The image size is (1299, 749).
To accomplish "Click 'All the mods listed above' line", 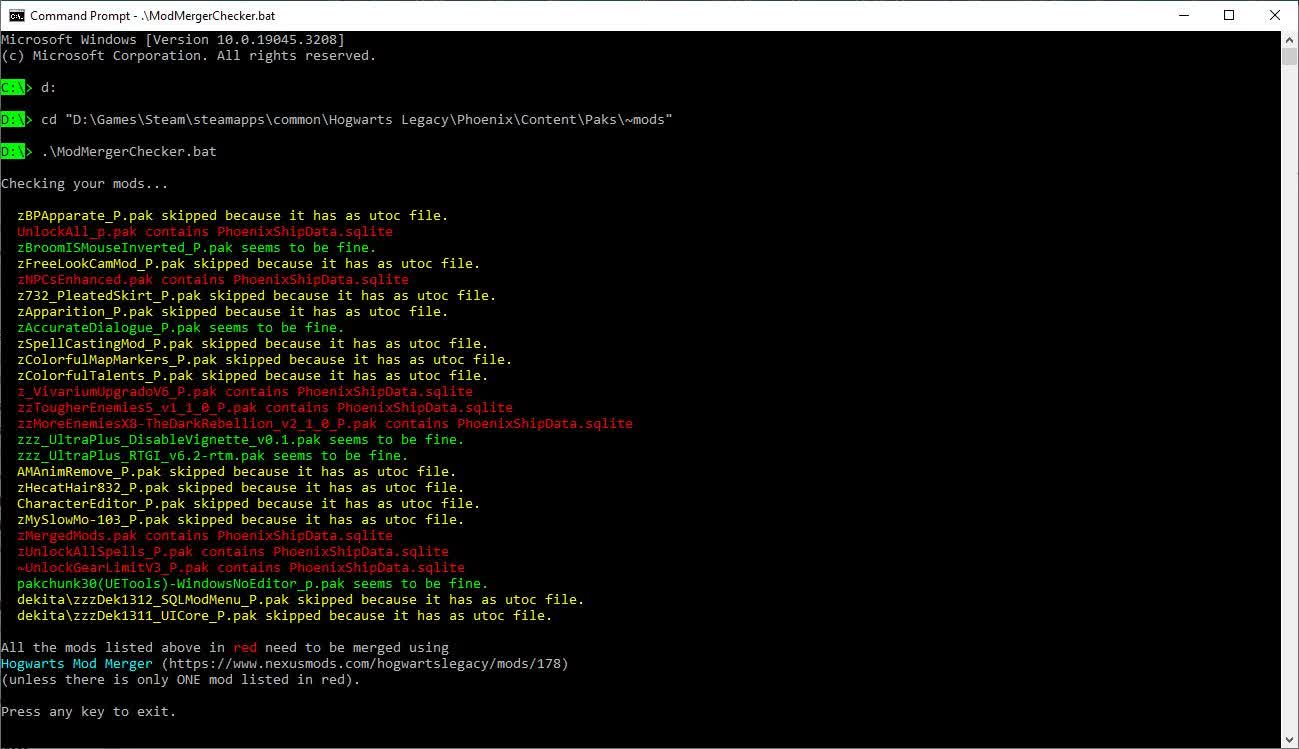I will (225, 648).
